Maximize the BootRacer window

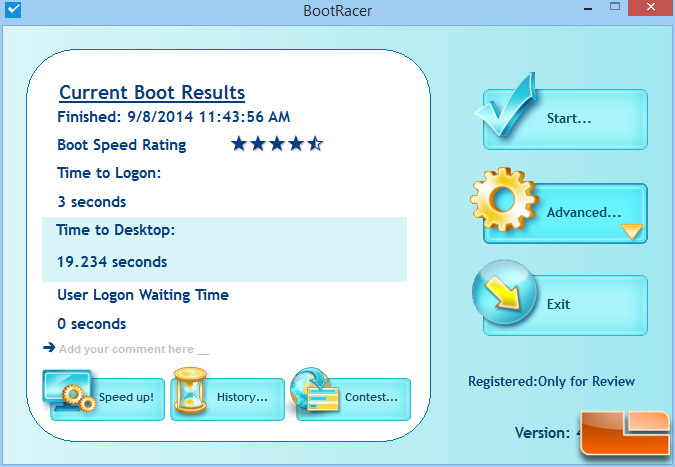click(x=615, y=6)
